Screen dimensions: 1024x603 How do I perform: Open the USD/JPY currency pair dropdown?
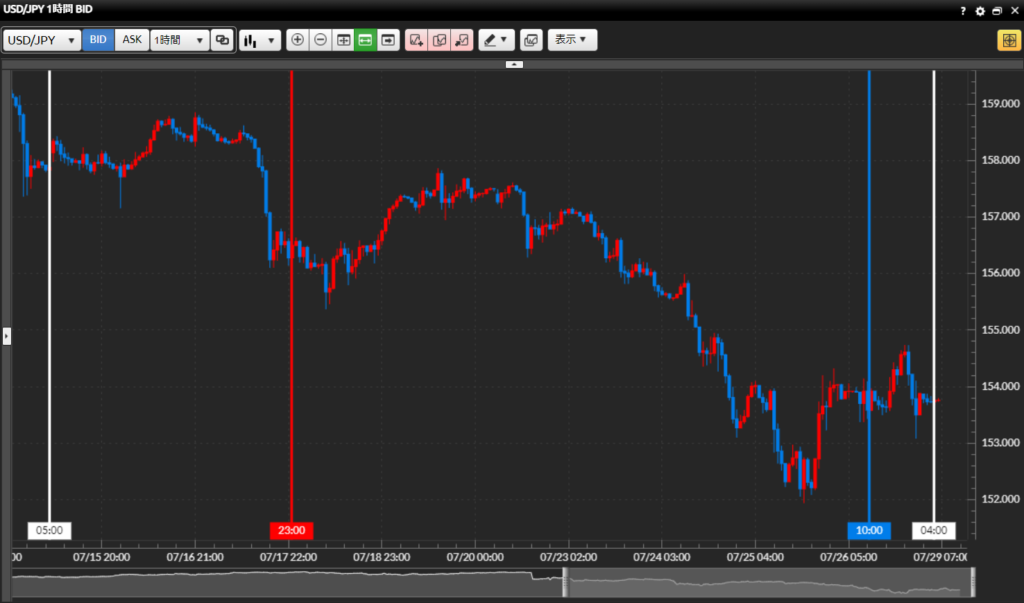tap(42, 40)
